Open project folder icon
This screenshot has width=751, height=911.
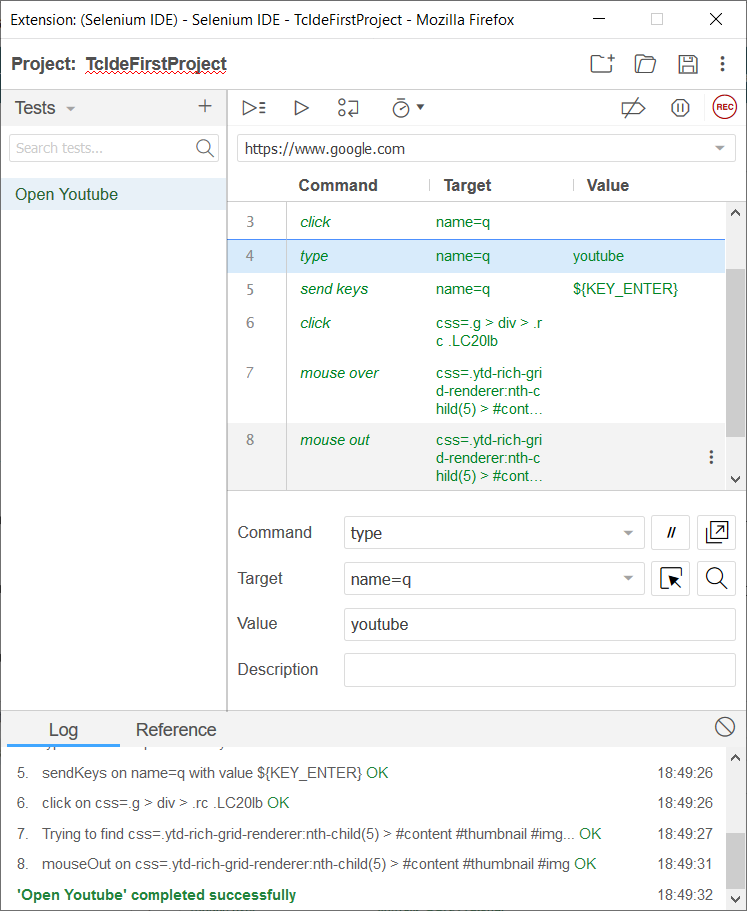(x=645, y=63)
